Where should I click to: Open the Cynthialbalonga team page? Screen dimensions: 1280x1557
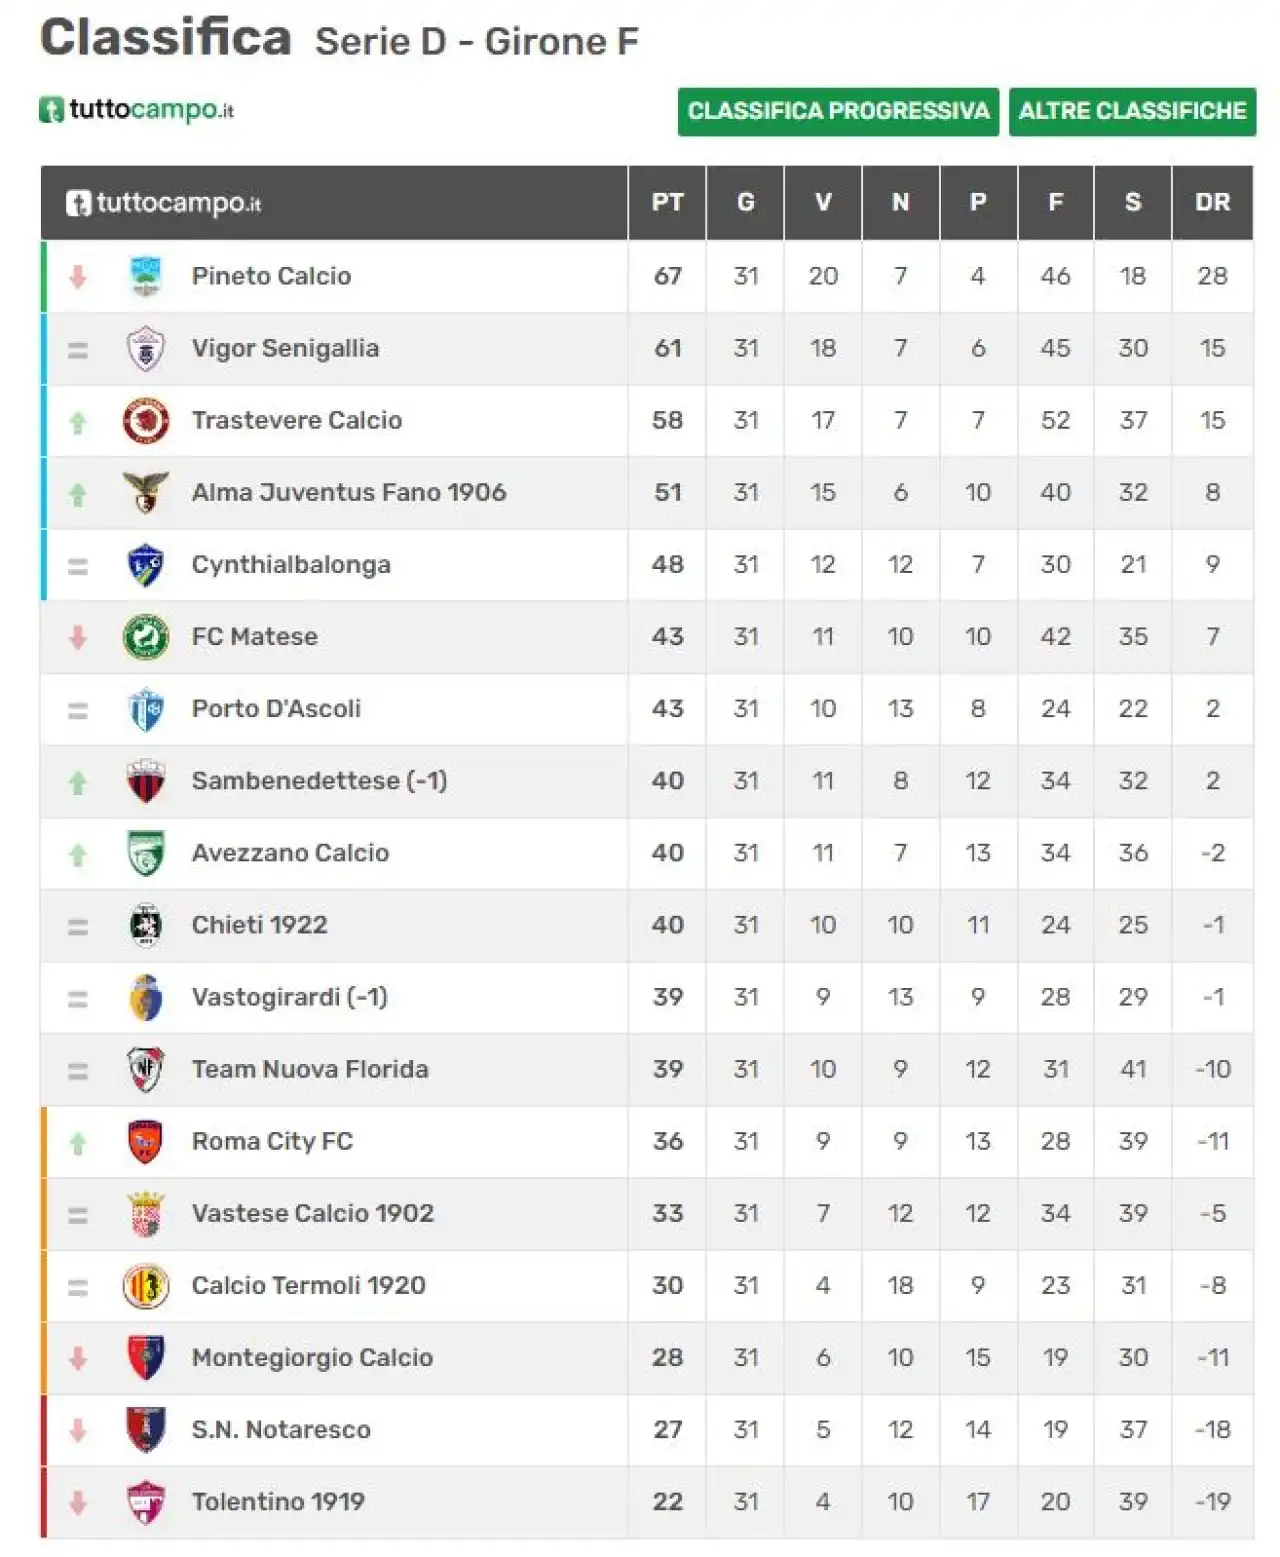(x=291, y=565)
